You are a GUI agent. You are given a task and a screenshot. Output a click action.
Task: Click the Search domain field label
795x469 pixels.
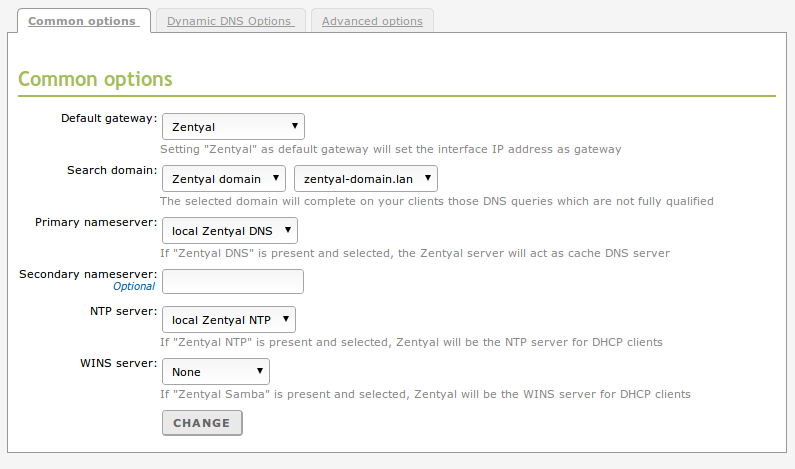112,171
